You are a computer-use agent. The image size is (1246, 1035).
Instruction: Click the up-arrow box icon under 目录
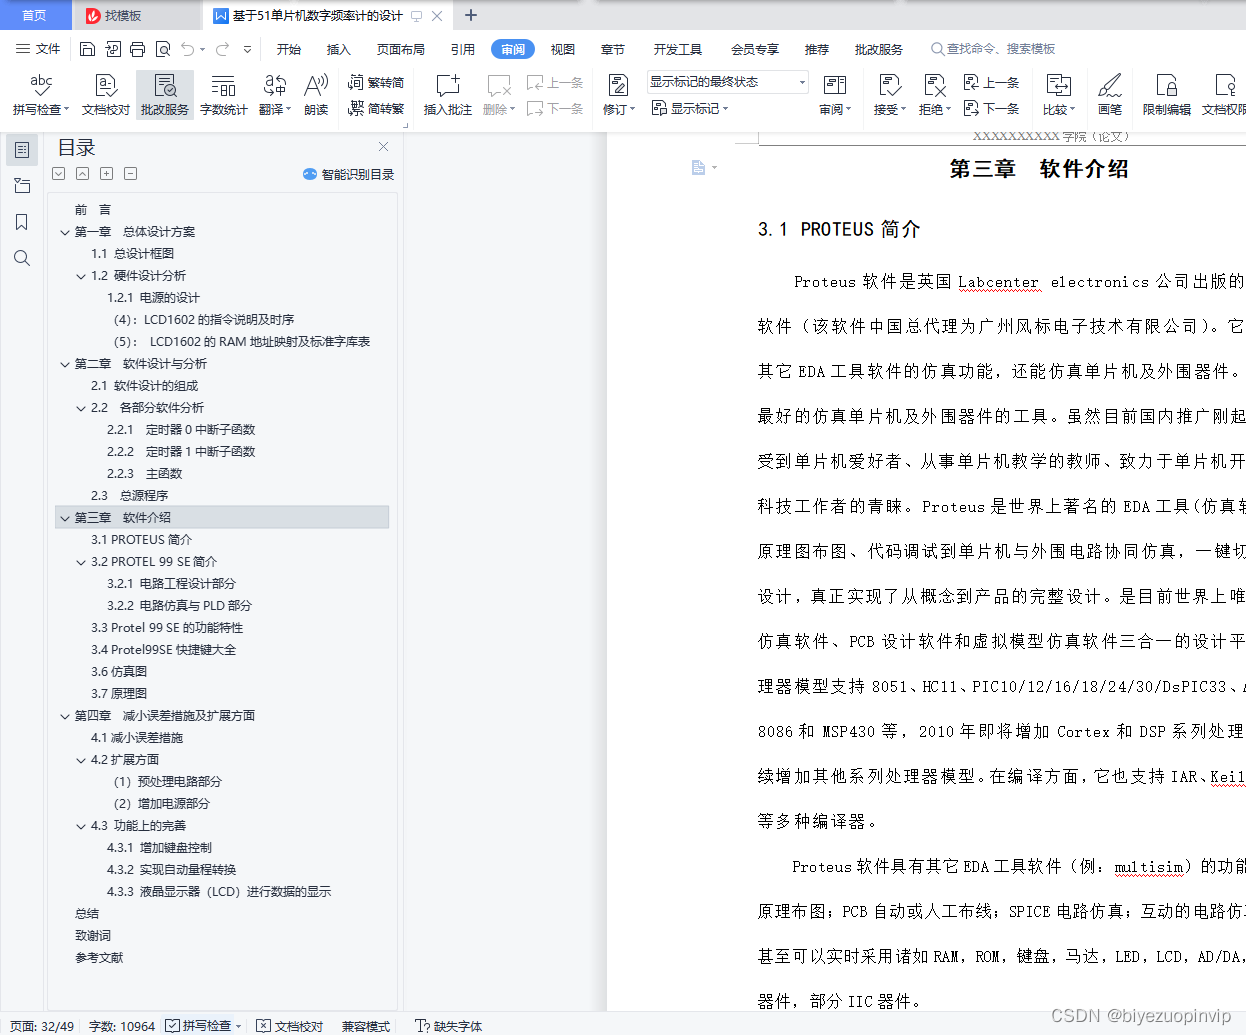(82, 174)
